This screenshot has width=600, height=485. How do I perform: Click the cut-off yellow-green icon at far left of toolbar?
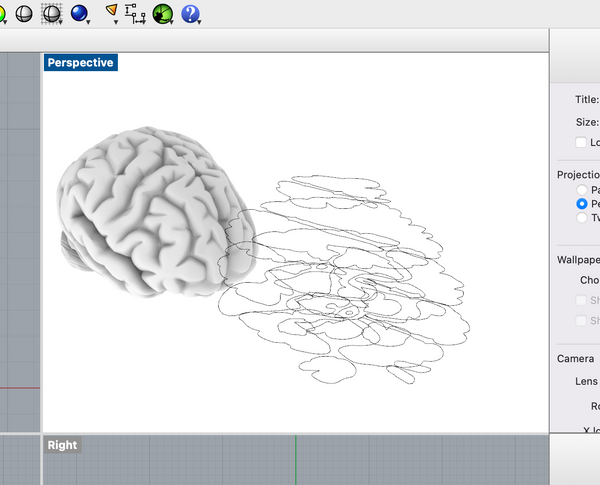click(3, 13)
